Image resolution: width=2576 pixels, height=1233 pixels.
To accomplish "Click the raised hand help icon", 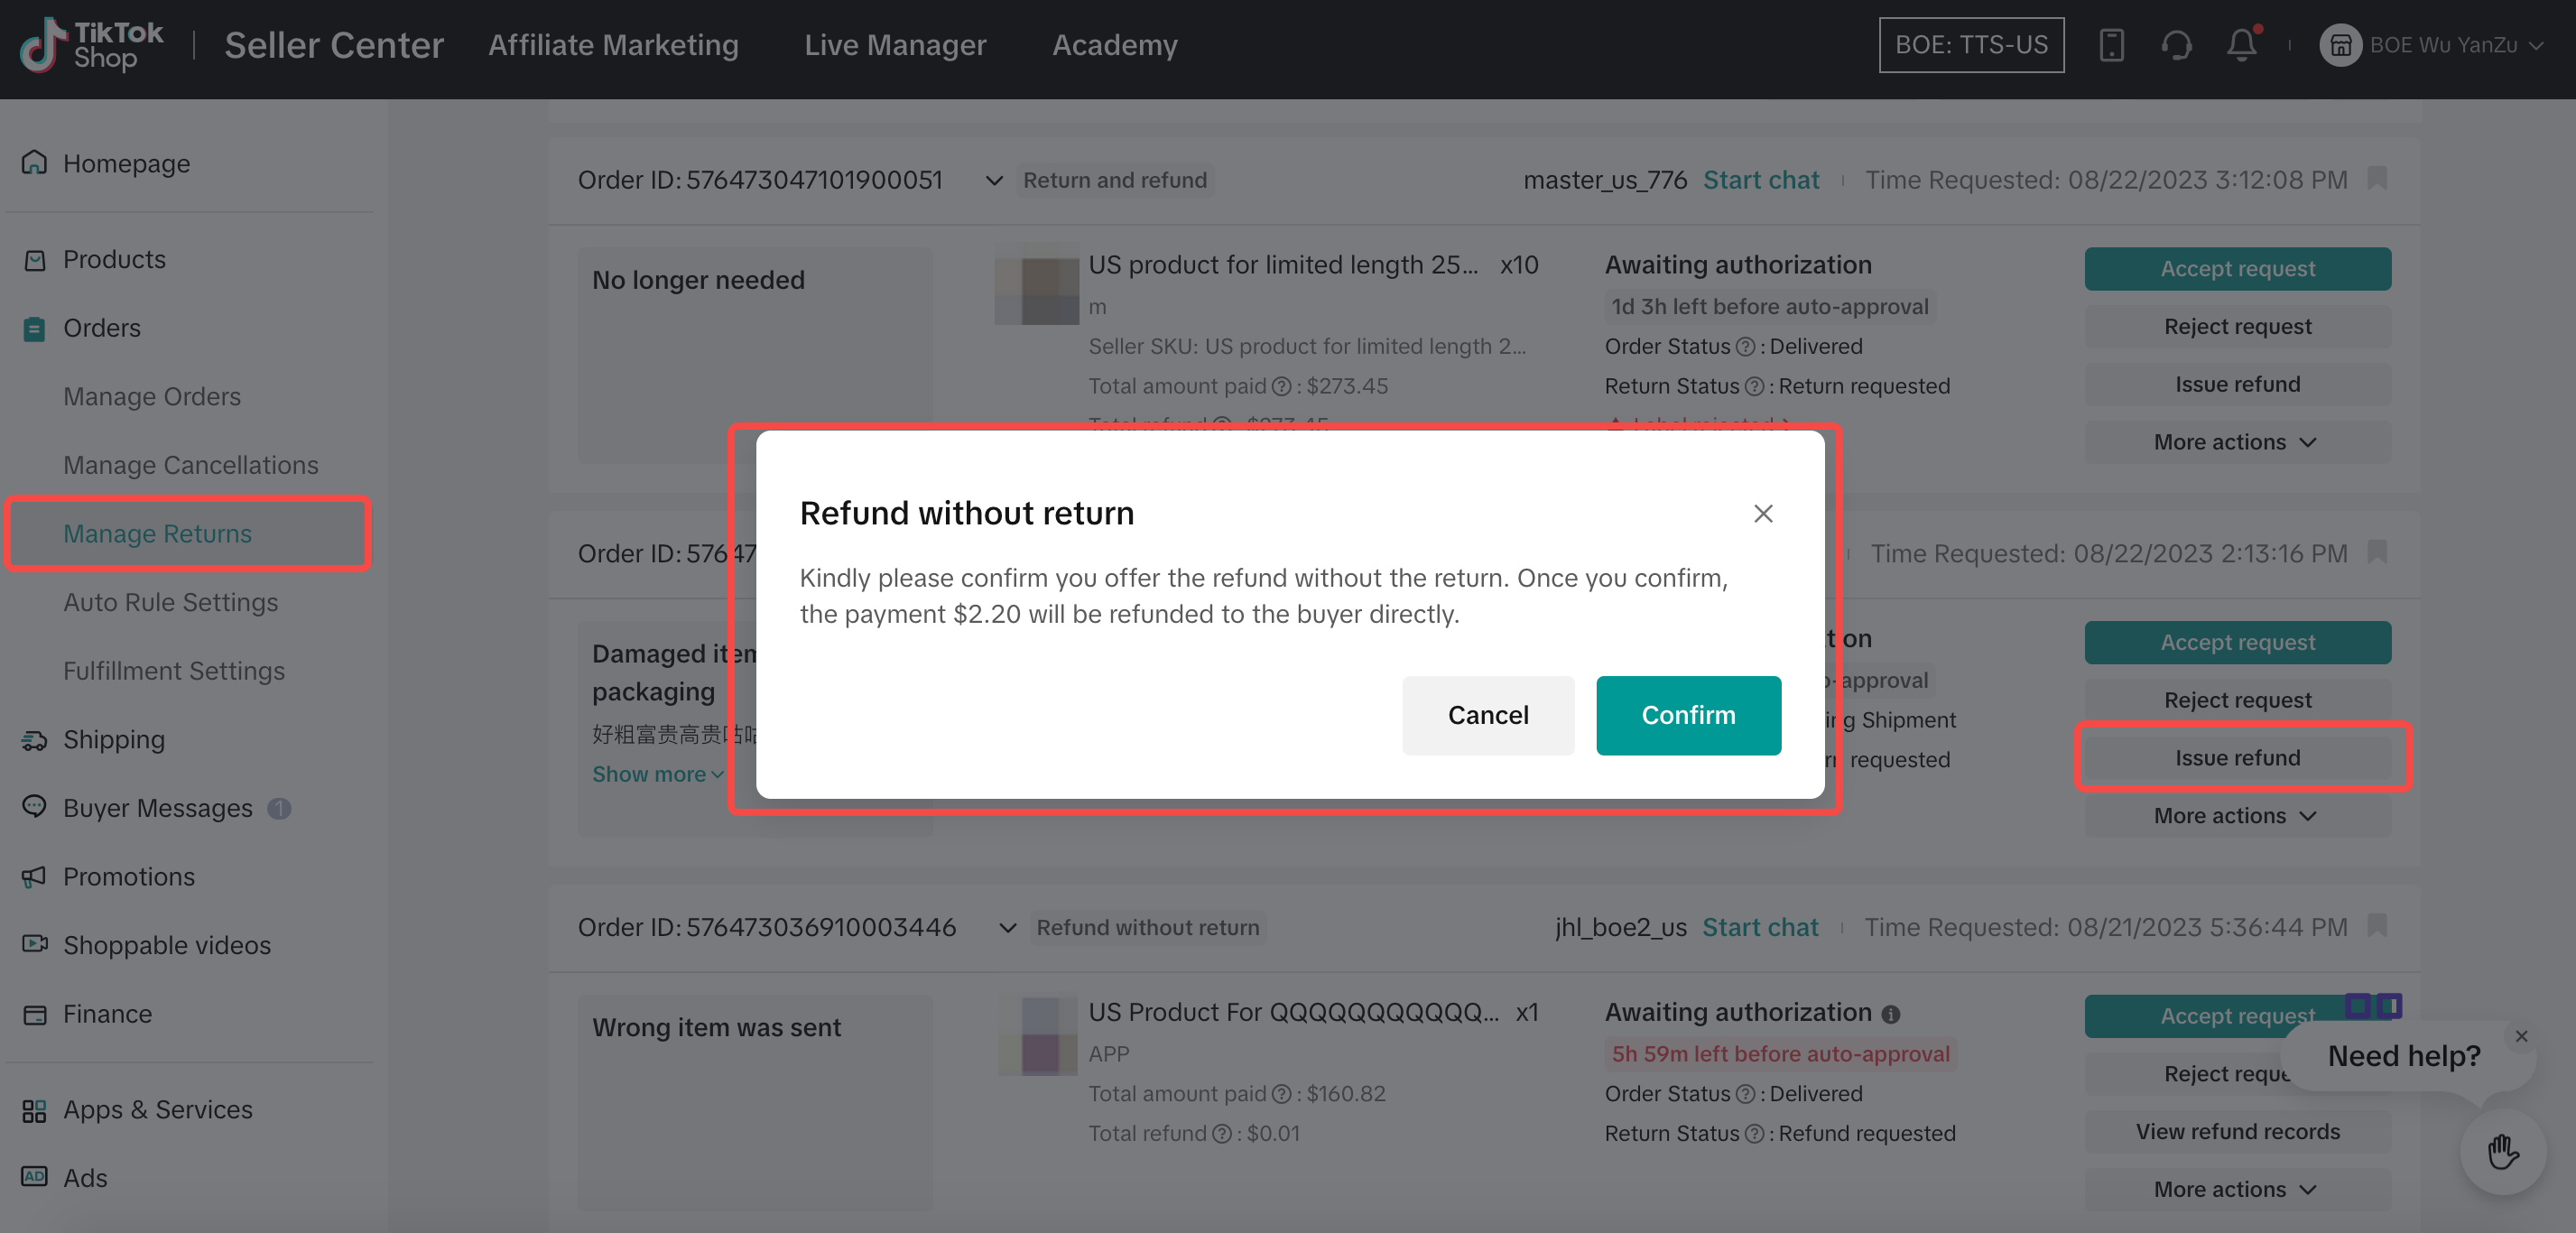I will click(x=2502, y=1152).
